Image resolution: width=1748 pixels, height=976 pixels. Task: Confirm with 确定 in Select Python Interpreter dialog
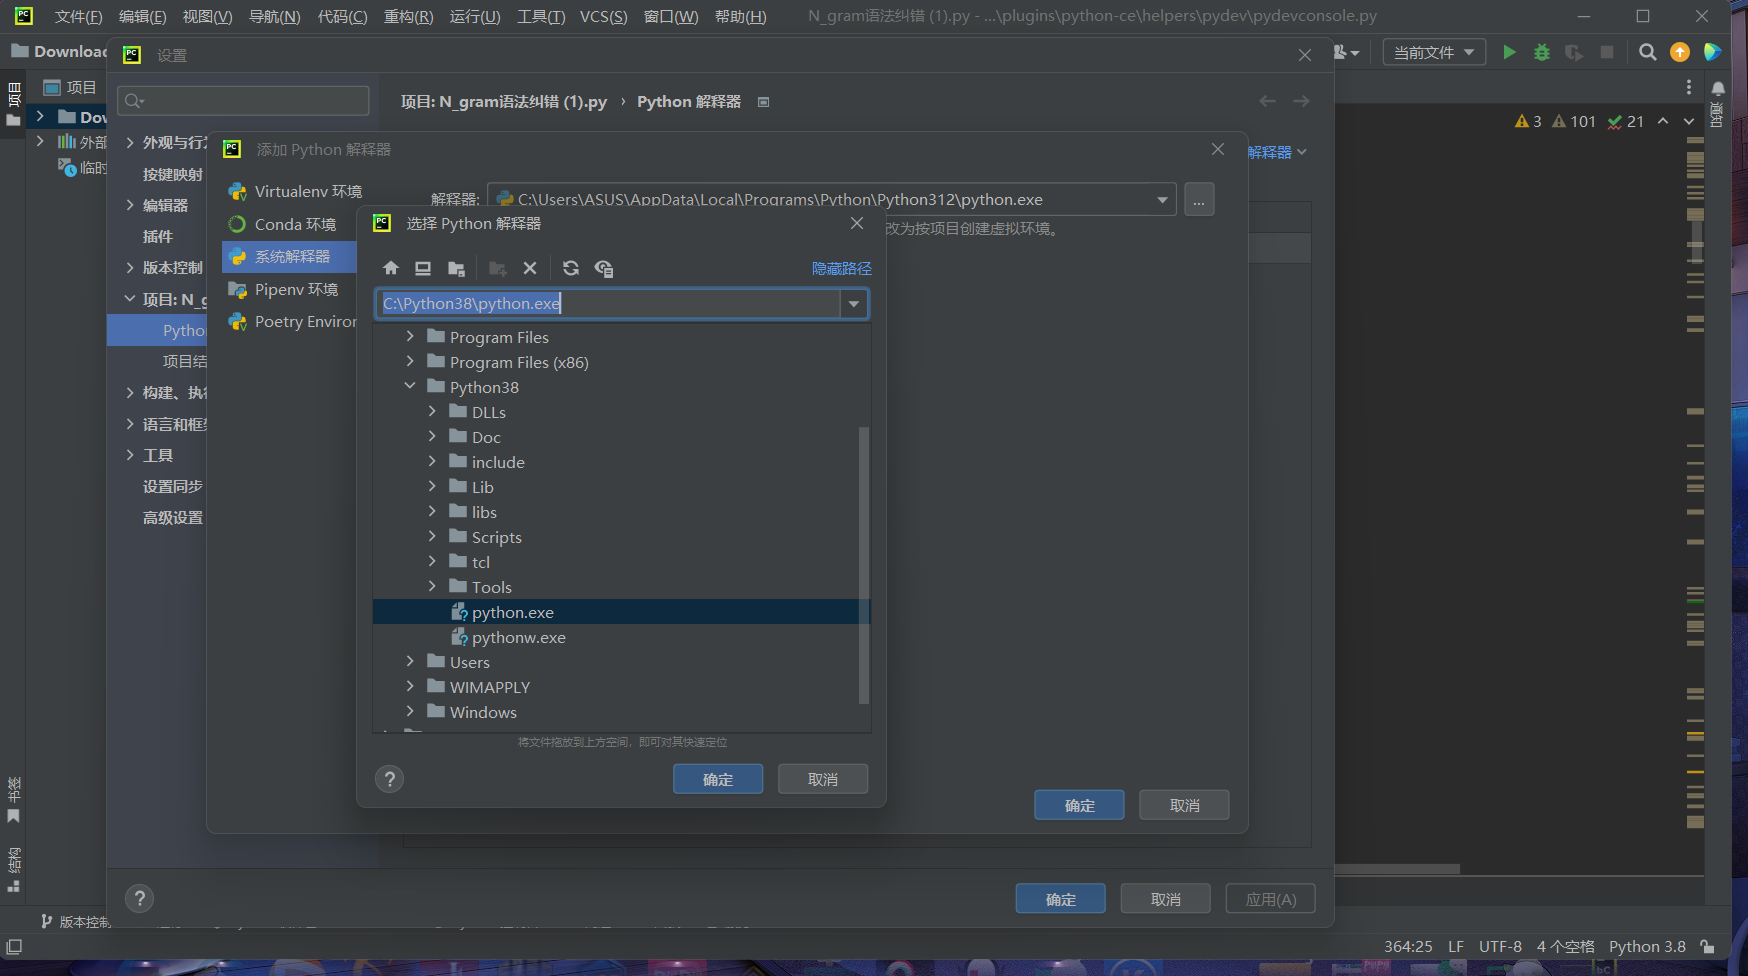coord(718,779)
